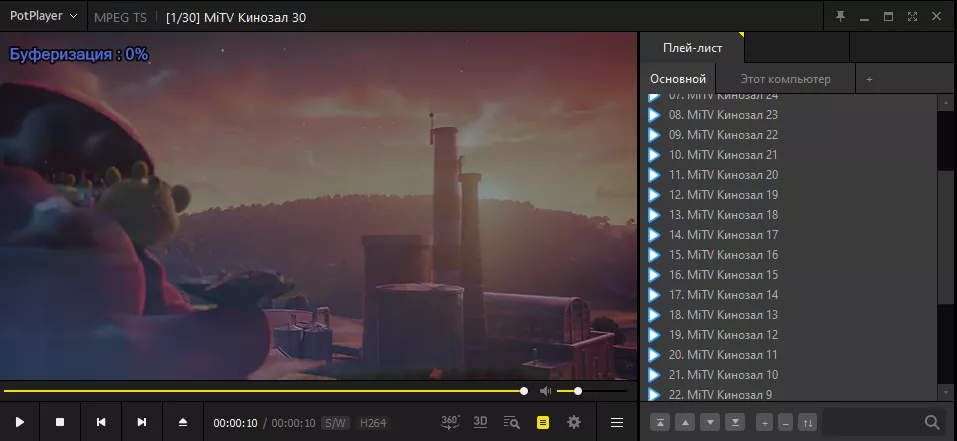Add items to the playlist with the plus button
The height and width of the screenshot is (441, 957).
765,422
